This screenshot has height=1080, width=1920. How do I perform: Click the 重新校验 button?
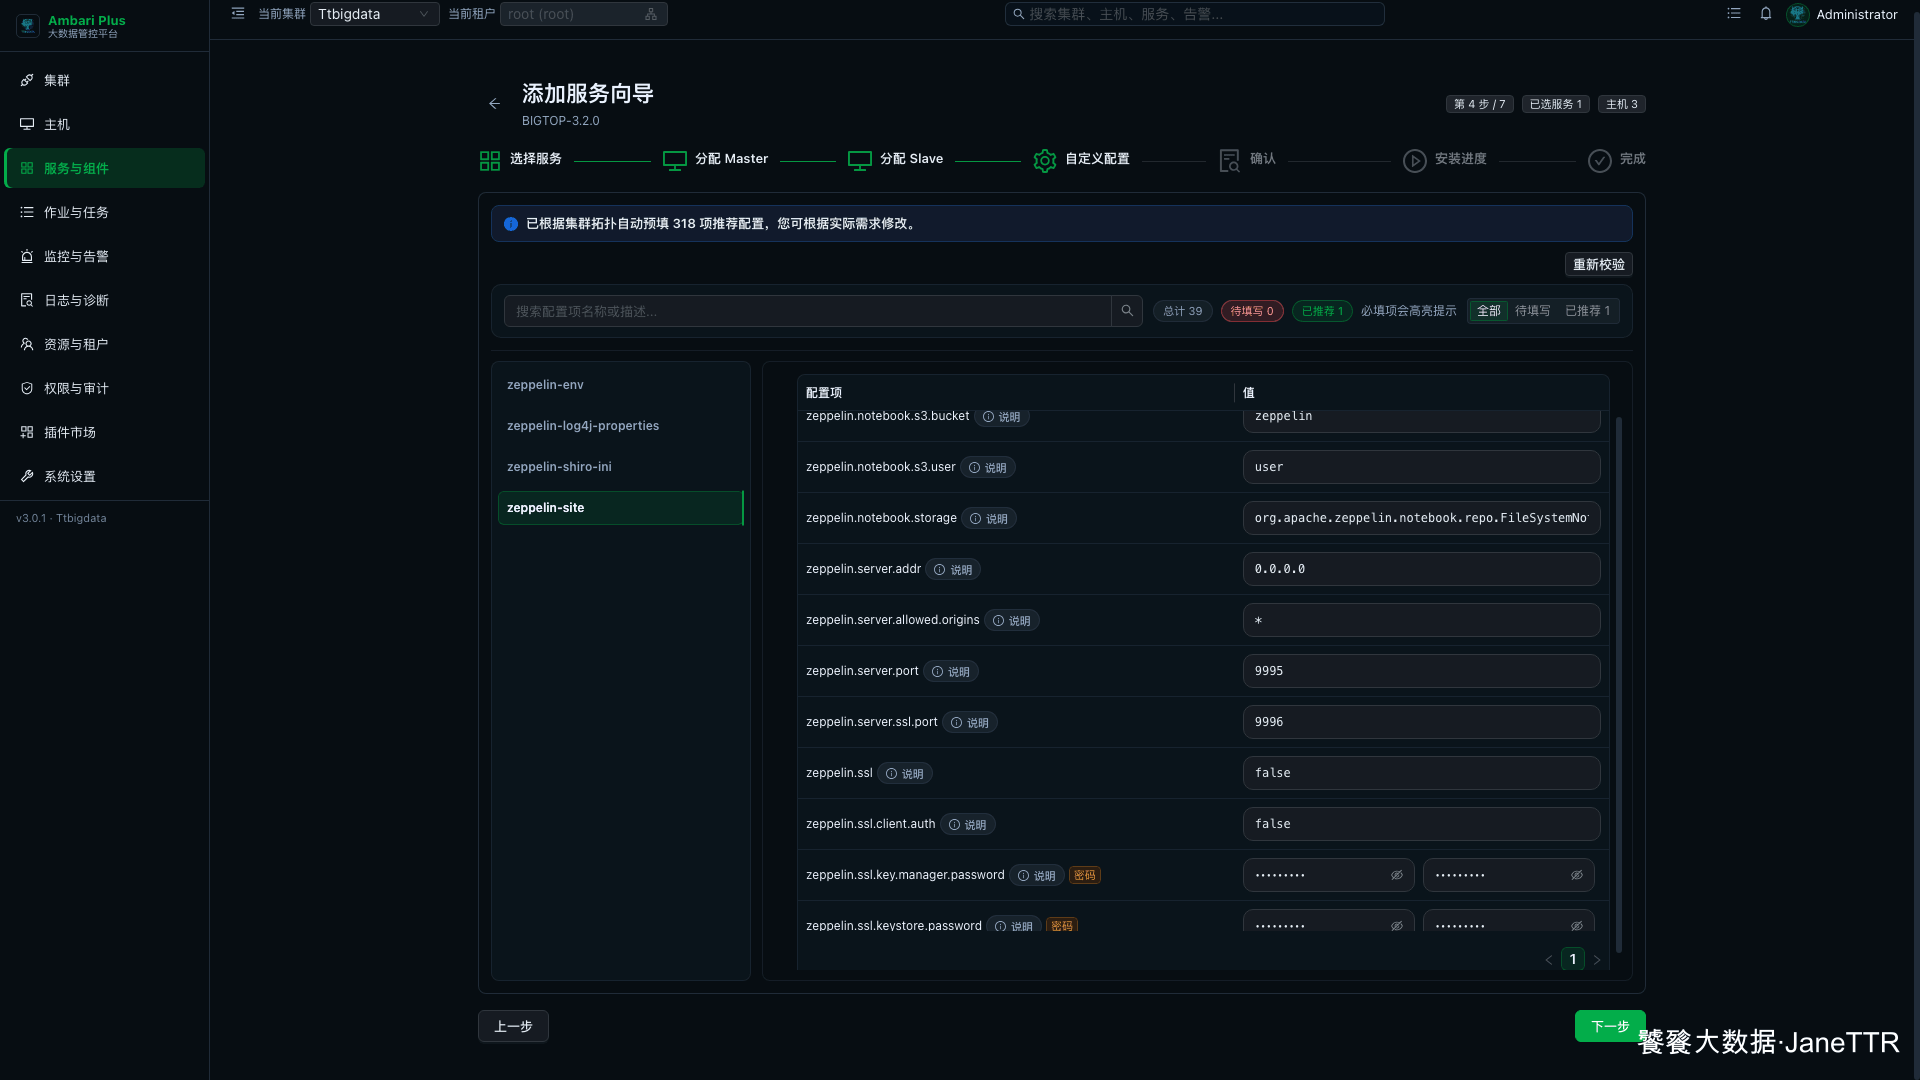coord(1598,264)
